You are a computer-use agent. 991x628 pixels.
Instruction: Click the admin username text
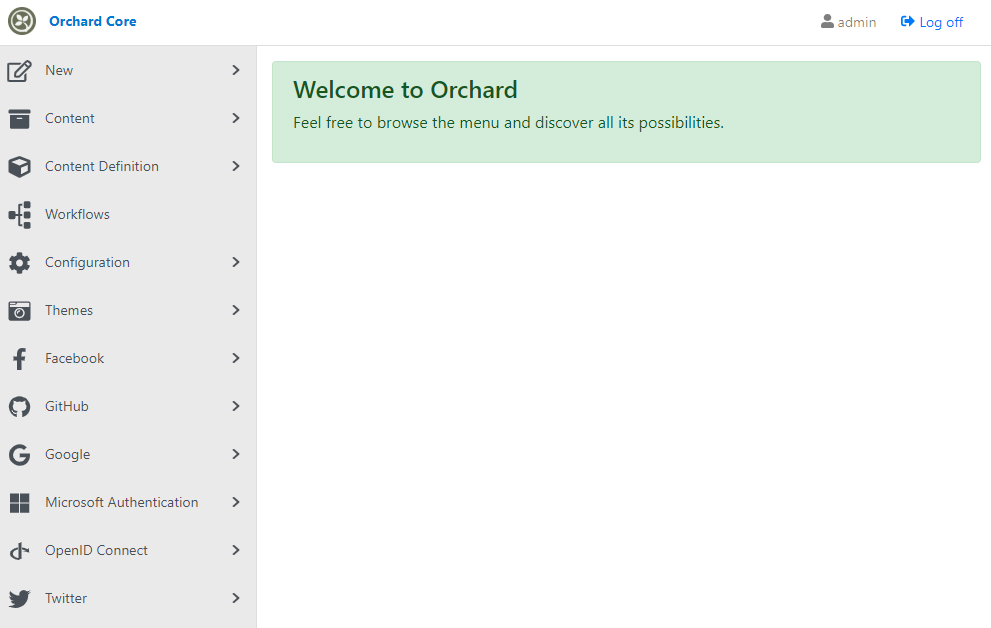pyautogui.click(x=857, y=23)
